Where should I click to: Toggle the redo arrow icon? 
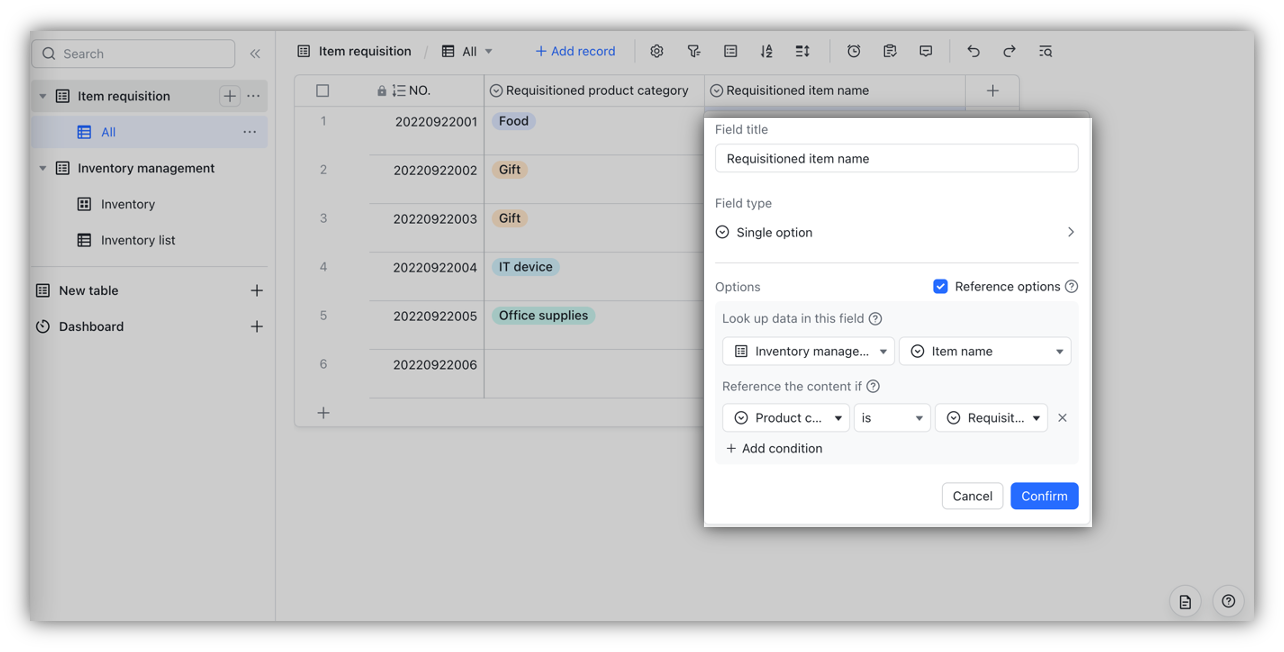click(x=1009, y=50)
